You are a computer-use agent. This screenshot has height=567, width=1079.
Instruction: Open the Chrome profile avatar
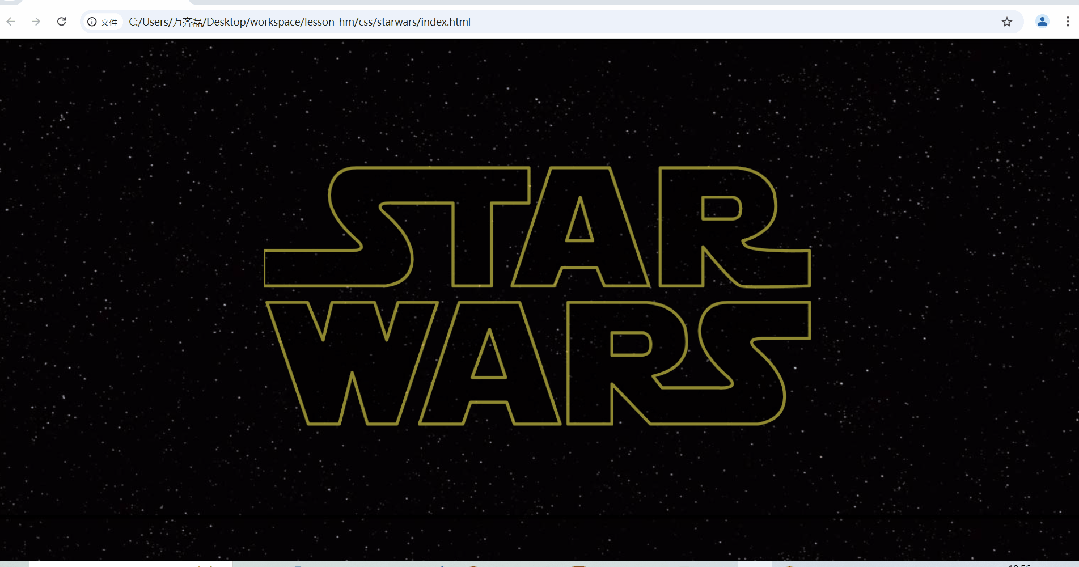1043,22
